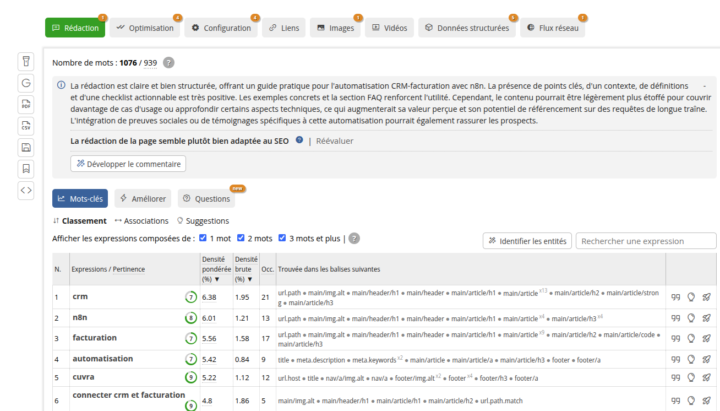The height and width of the screenshot is (411, 720).
Task: Click the lightbulb icon in the 'cuvra' row
Action: click(x=691, y=377)
